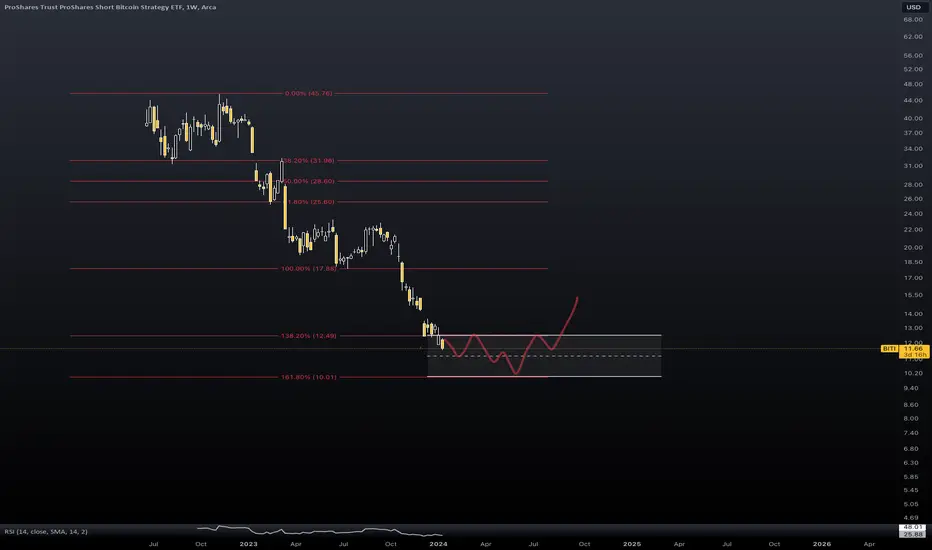Click the 2026 label on the time axis
This screenshot has width=932, height=550.
tap(822, 544)
